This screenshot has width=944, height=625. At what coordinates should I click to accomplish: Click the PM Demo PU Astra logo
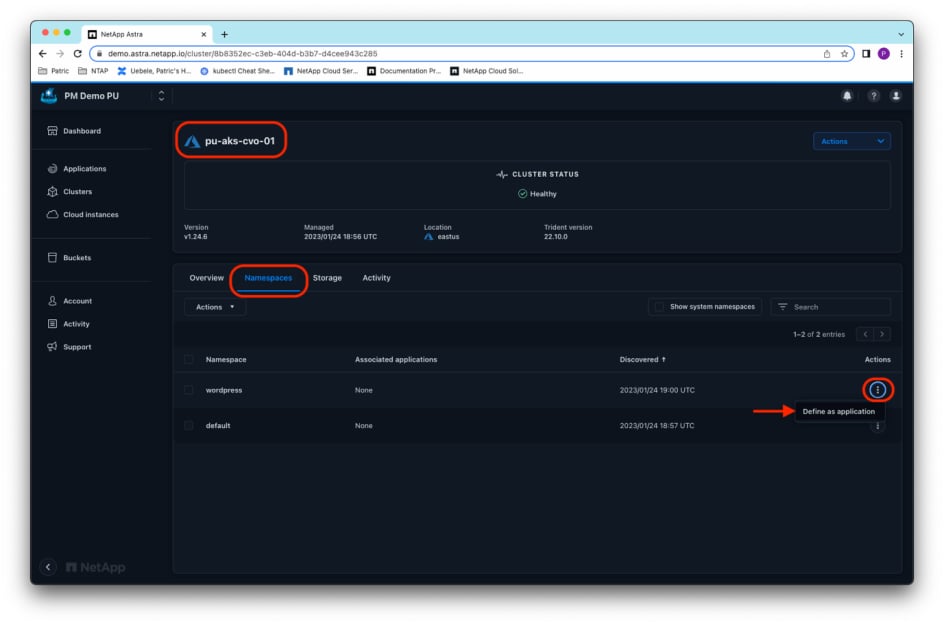pos(49,96)
